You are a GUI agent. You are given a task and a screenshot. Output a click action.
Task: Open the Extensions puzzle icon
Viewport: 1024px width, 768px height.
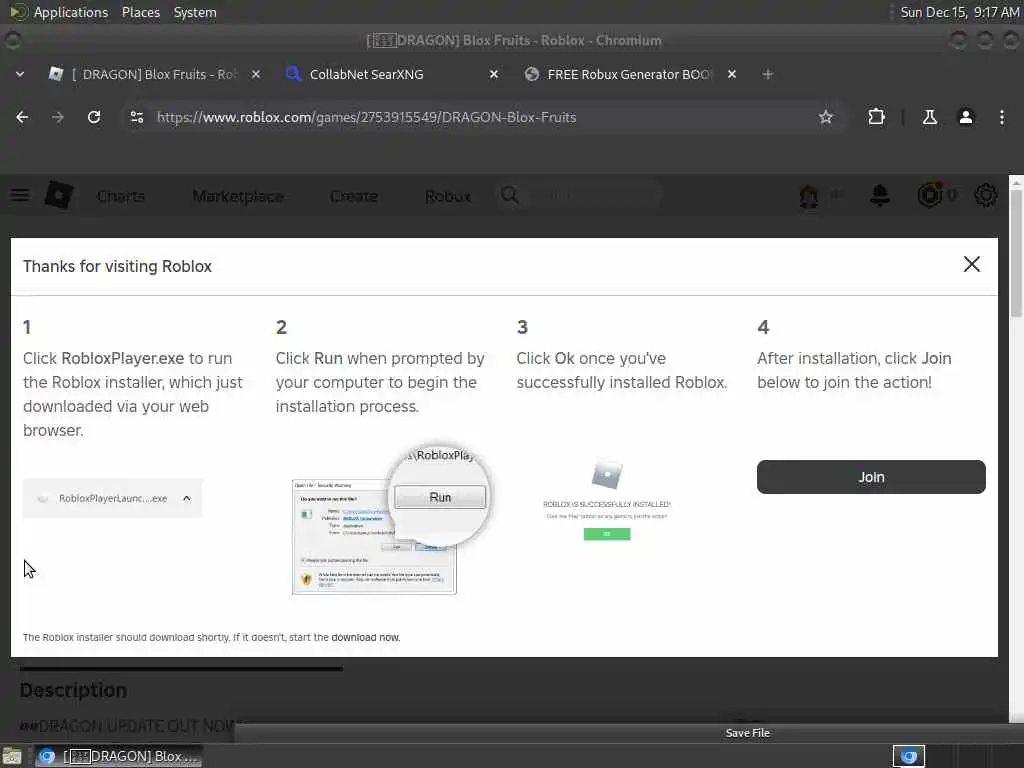click(x=876, y=117)
